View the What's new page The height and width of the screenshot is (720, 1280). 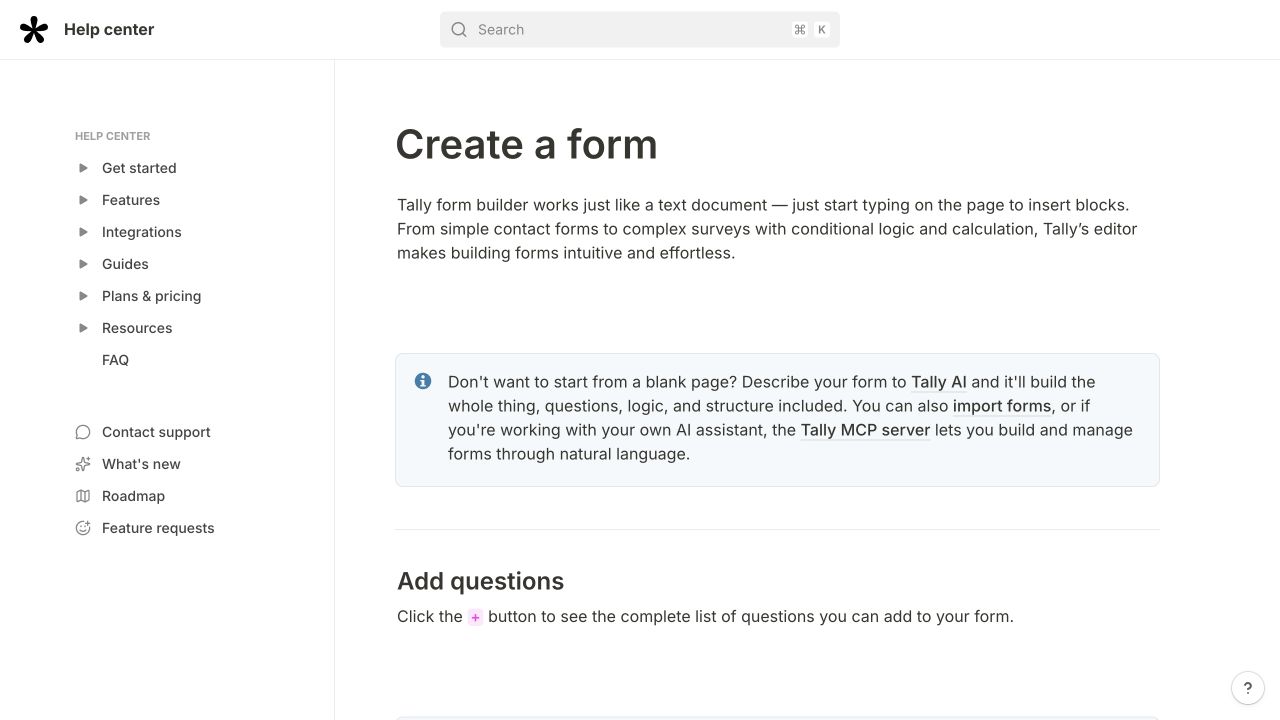click(x=141, y=464)
